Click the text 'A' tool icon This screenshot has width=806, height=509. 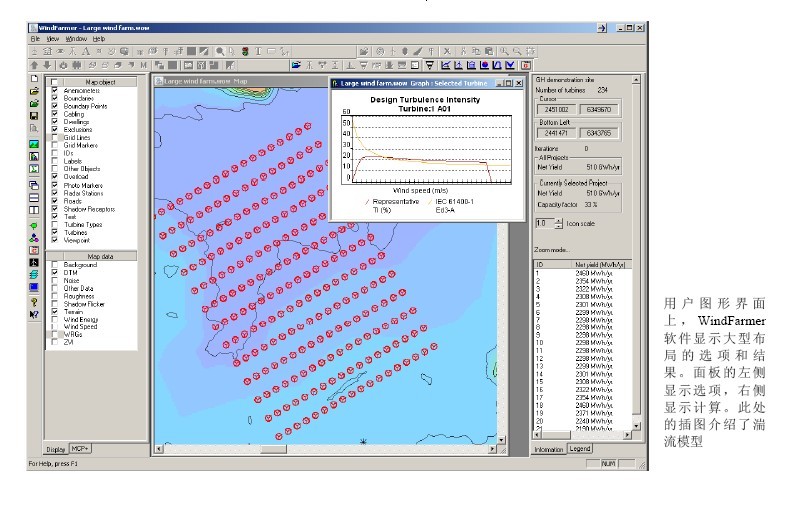(85, 51)
